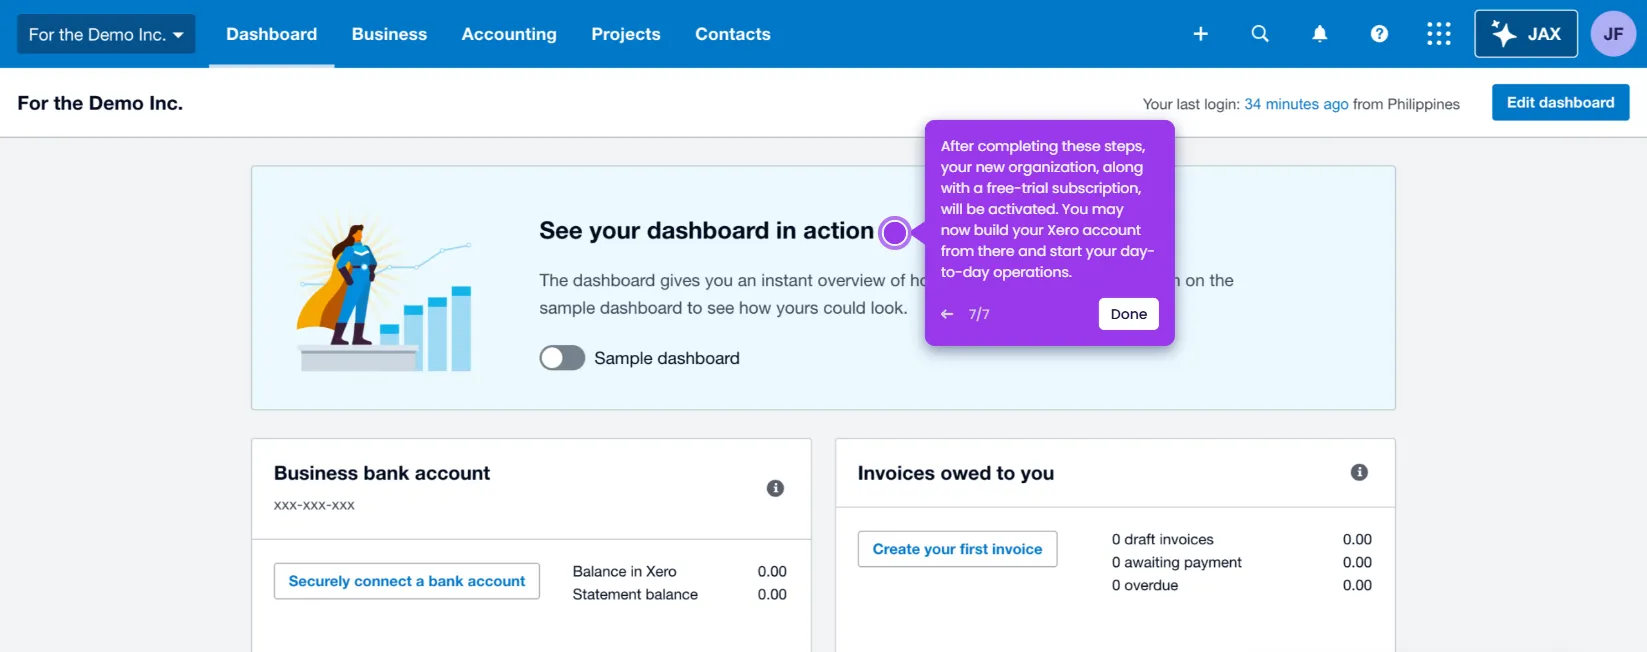Click the 7/7 step counter
This screenshot has width=1647, height=652.
[x=979, y=314]
